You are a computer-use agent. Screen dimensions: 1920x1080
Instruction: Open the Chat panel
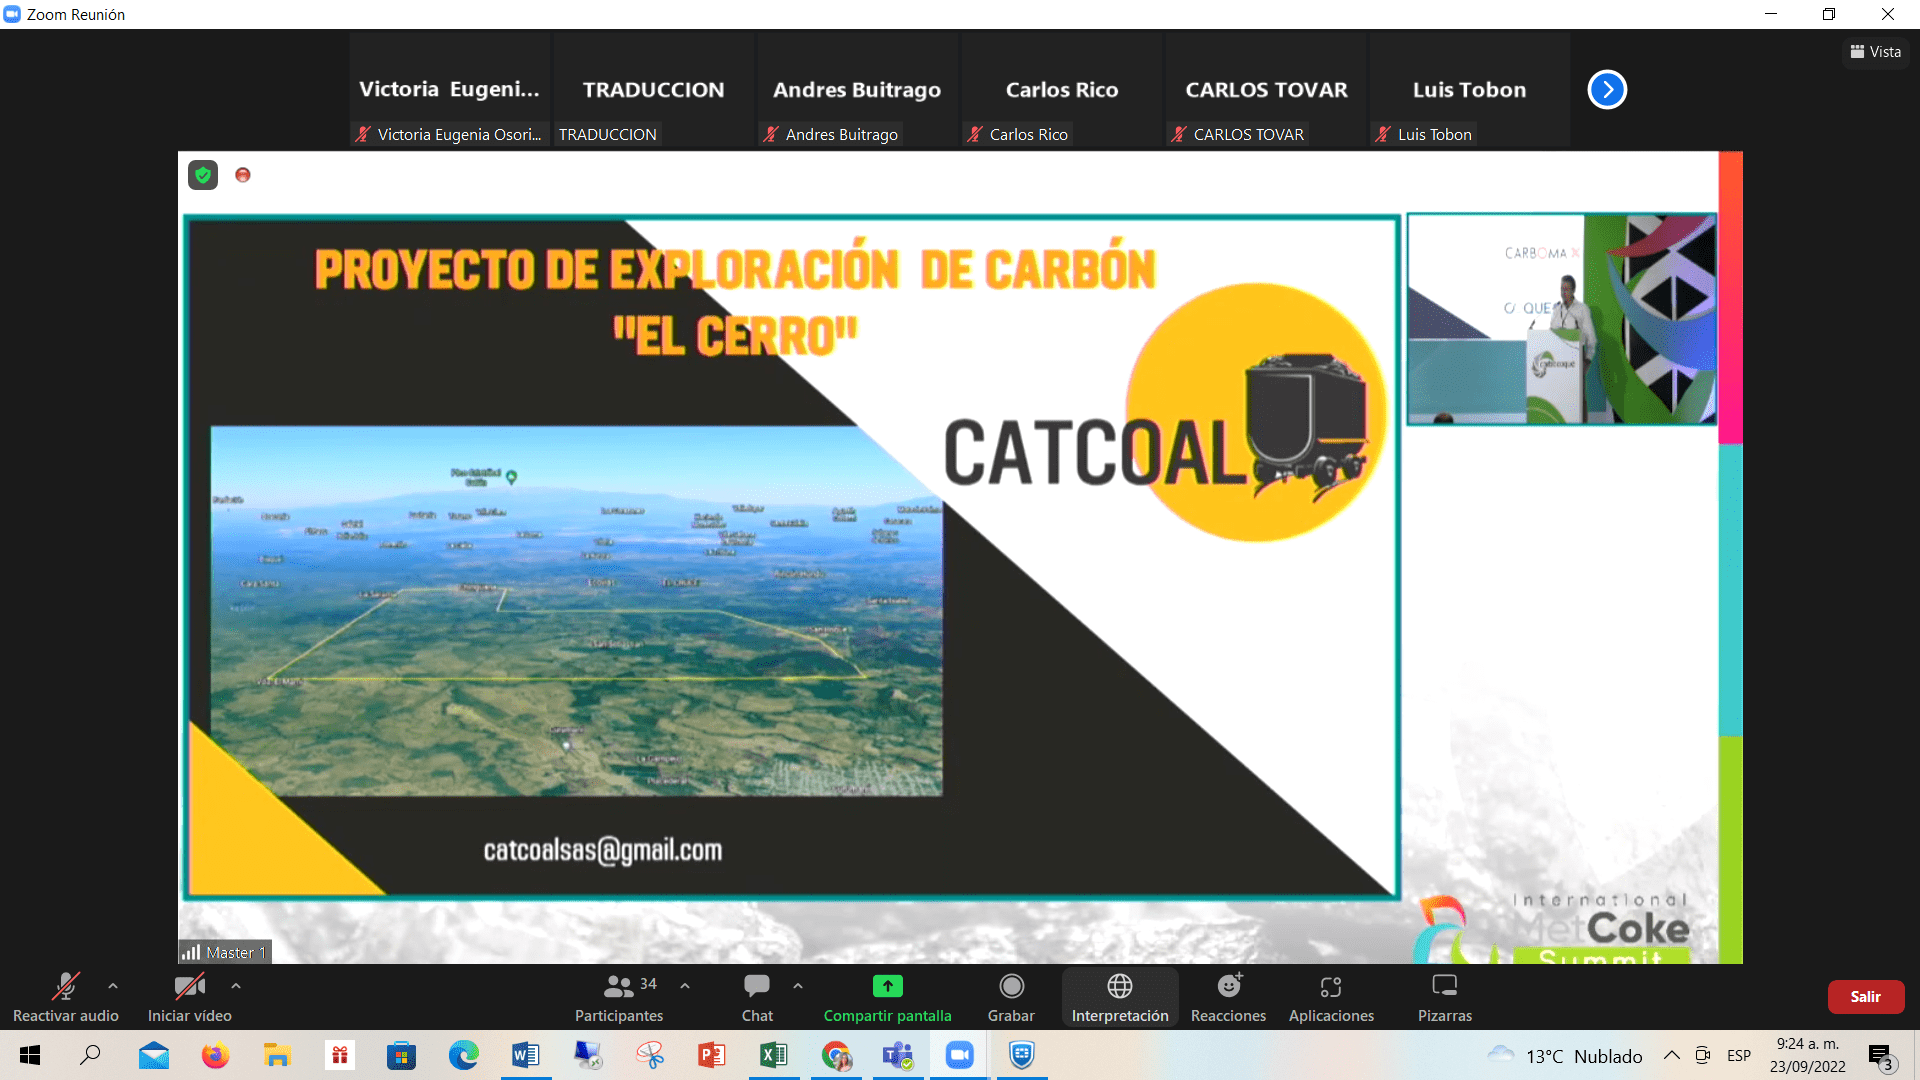point(757,997)
